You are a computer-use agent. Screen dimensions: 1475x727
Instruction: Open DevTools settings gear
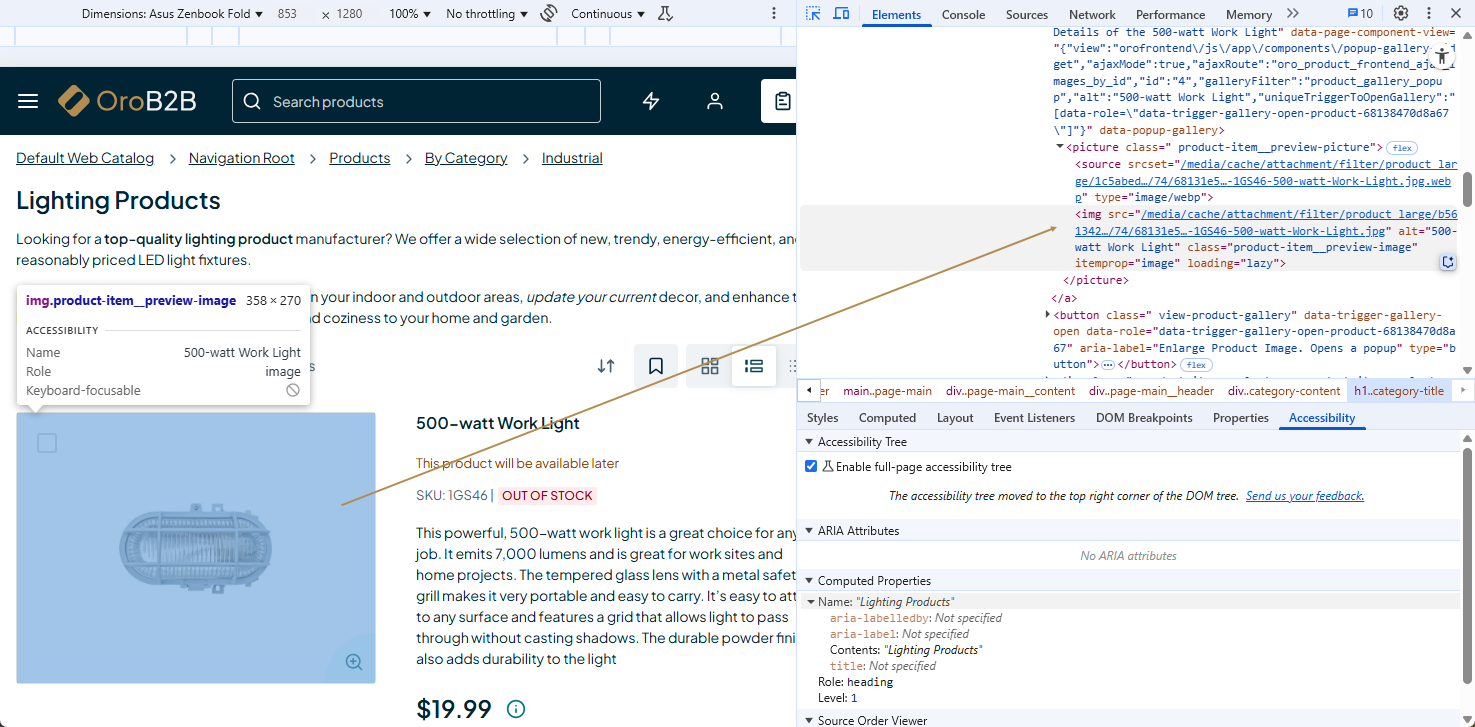coord(1401,14)
